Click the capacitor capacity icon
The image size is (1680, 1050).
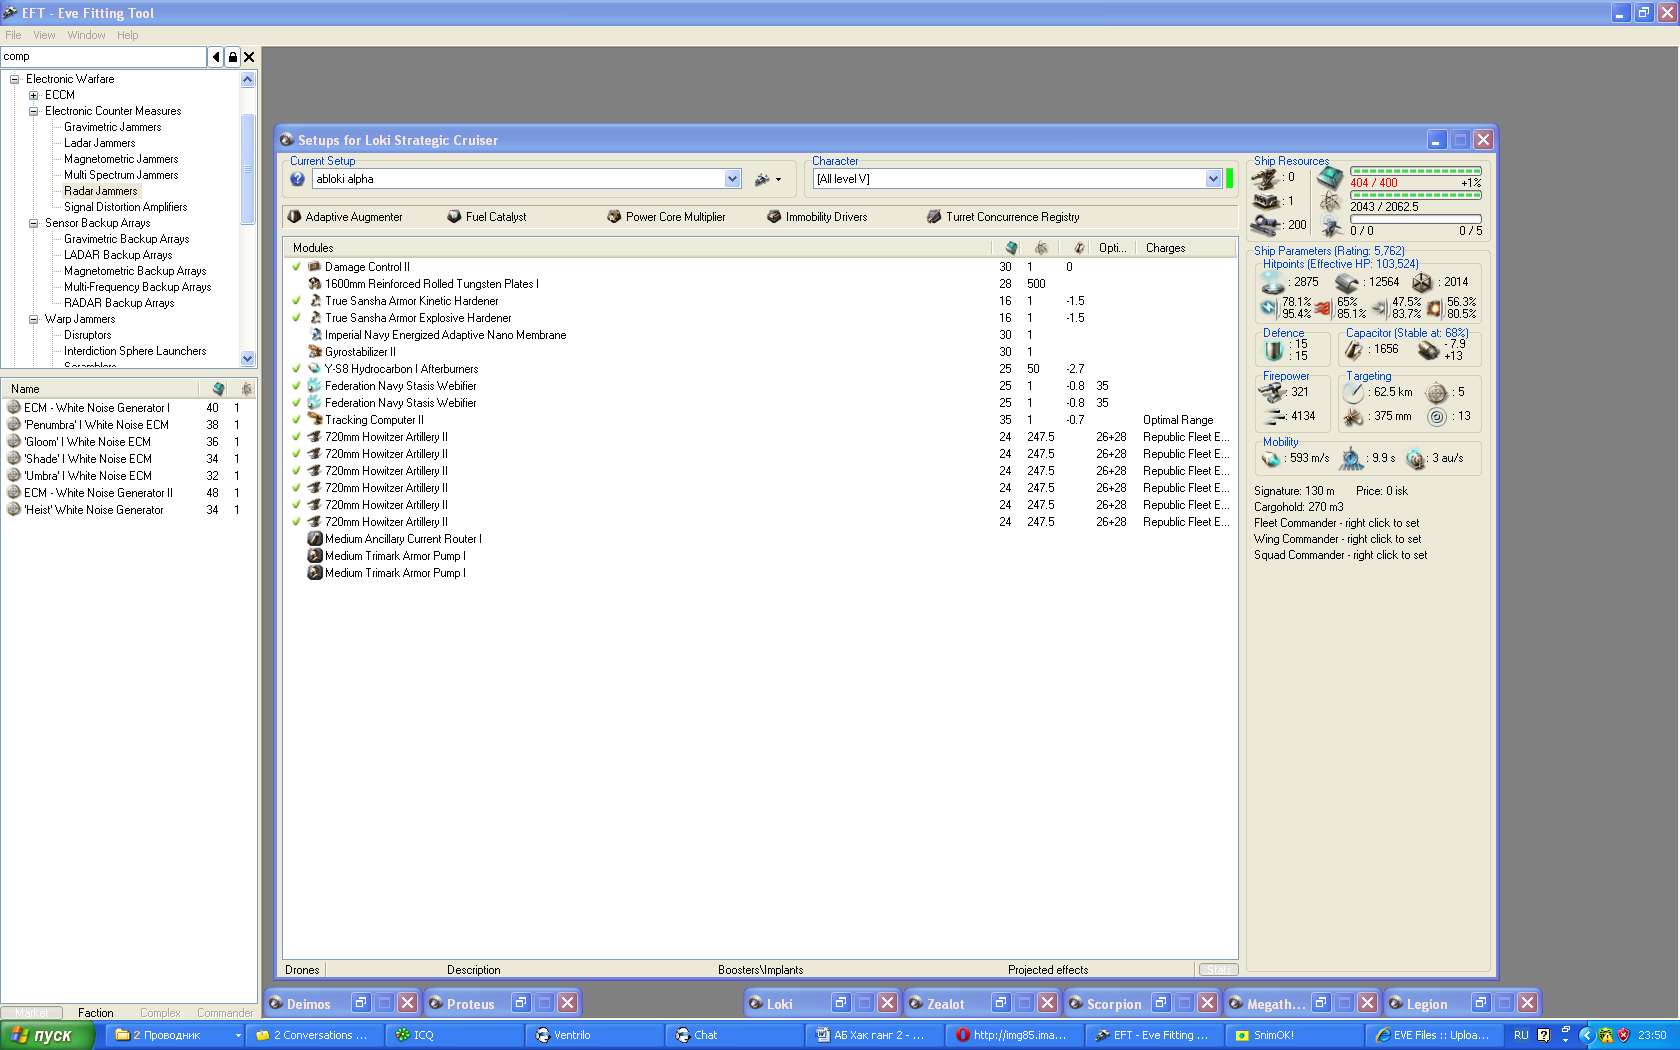click(x=1353, y=349)
